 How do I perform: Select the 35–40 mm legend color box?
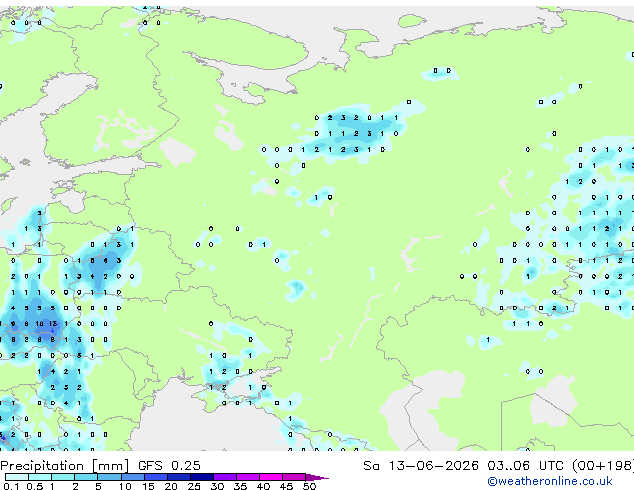(248, 477)
